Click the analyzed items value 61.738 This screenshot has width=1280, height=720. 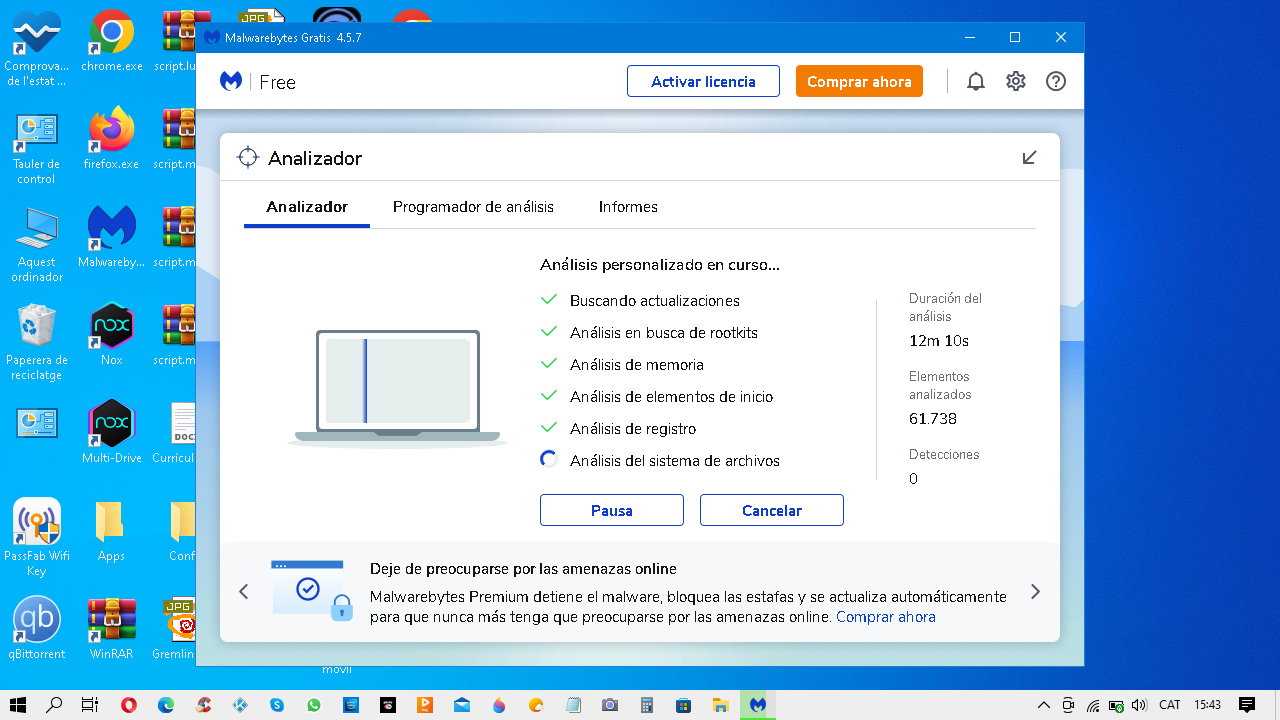click(x=933, y=419)
